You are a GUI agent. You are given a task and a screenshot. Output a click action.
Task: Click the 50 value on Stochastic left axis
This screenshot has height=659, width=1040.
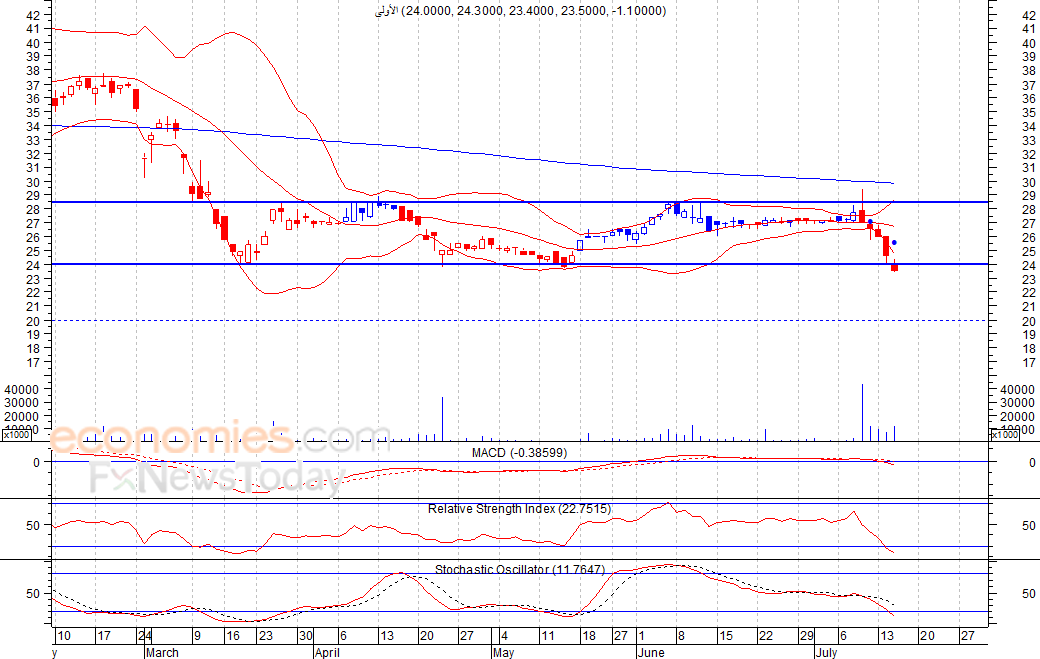click(32, 594)
